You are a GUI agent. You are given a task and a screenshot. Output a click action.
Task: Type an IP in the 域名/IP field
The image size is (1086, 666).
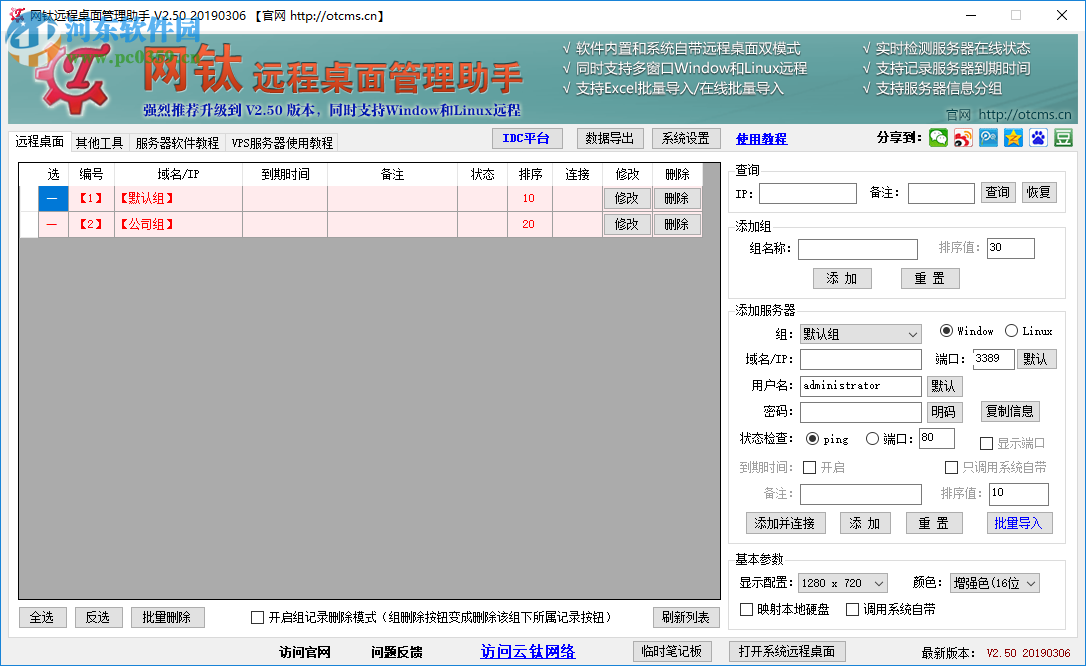coord(860,358)
